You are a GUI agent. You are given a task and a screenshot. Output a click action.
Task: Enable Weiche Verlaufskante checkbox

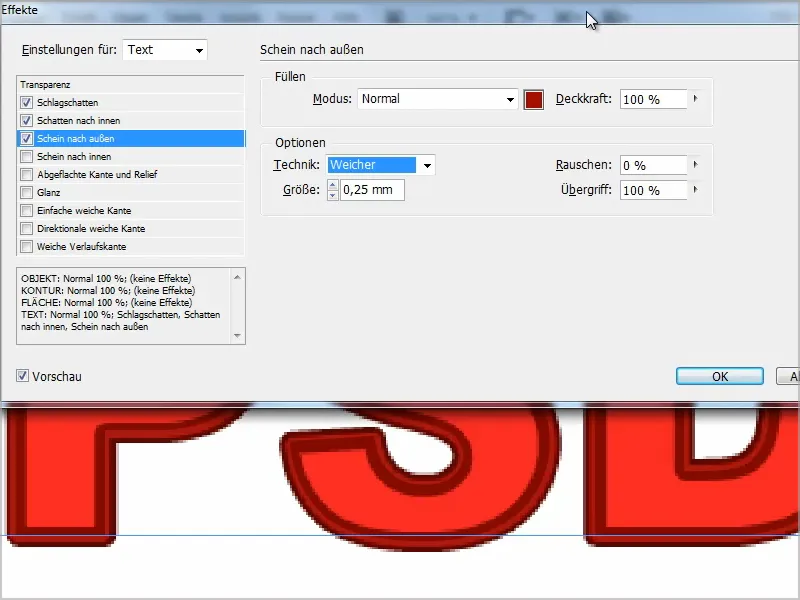pyautogui.click(x=27, y=246)
